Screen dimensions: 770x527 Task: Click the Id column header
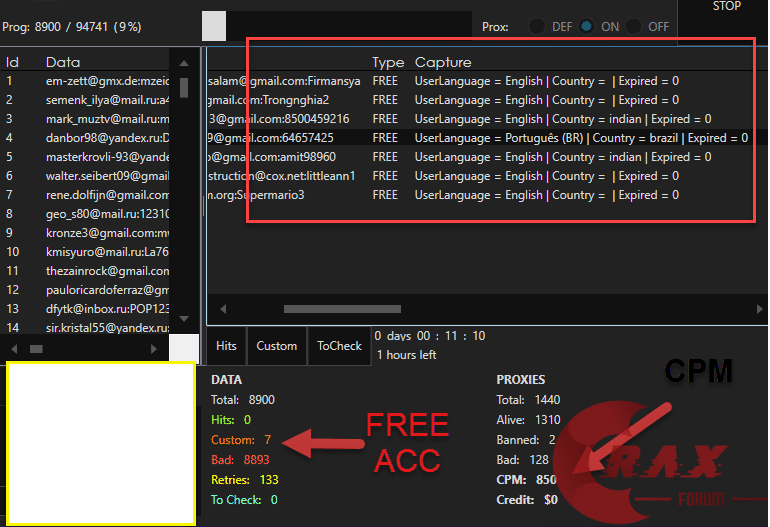click(12, 62)
